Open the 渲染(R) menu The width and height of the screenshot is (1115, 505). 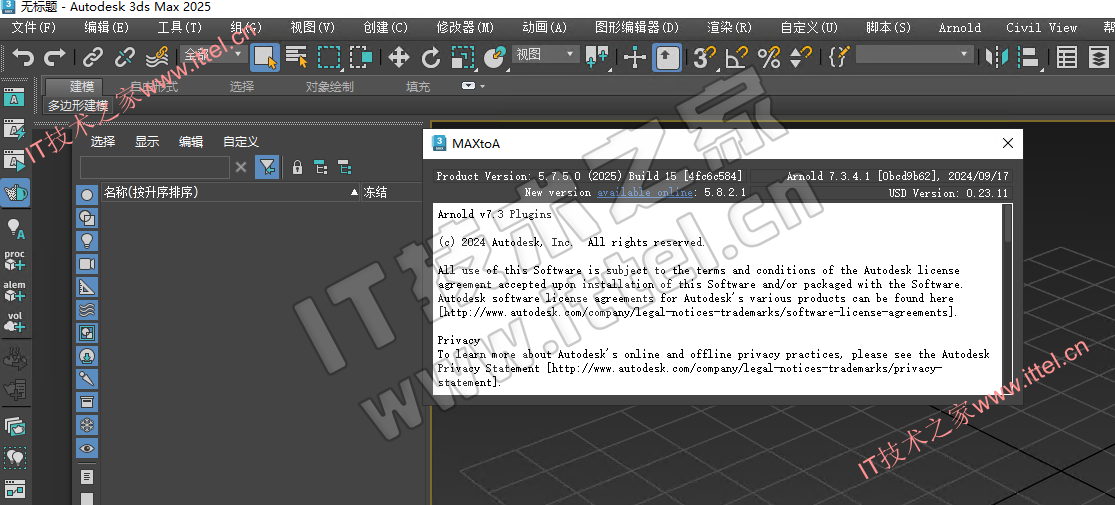coord(729,28)
